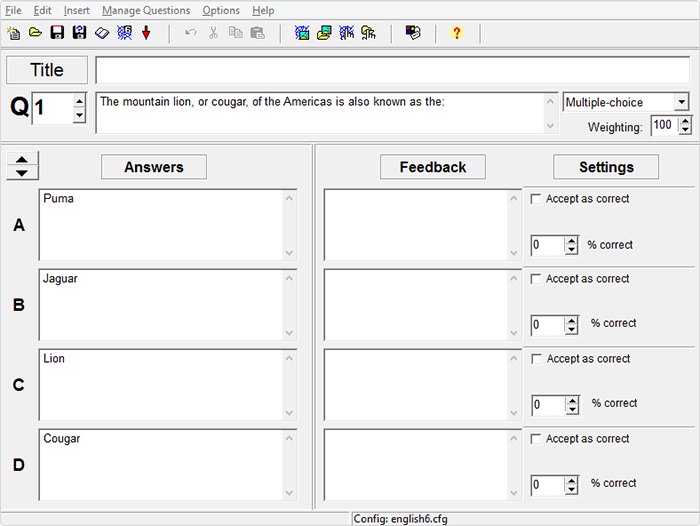
Task: Click the Copy toolbar icon
Action: coord(236,33)
